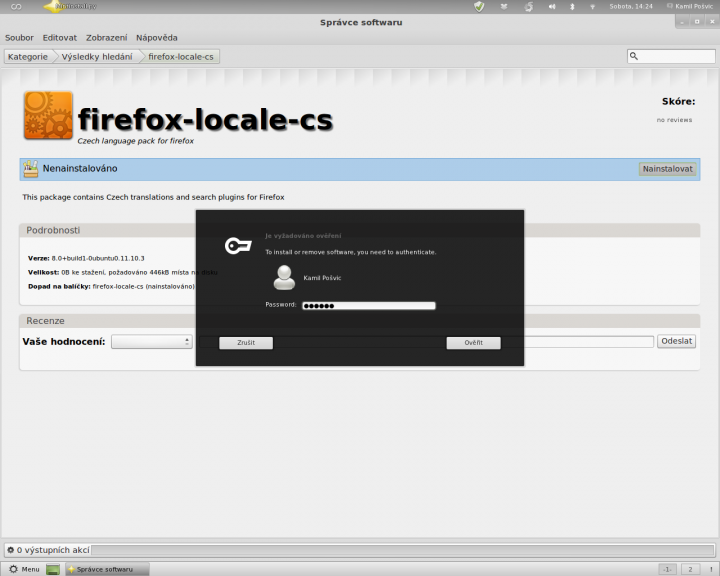The width and height of the screenshot is (720, 576).
Task: Cancel authentication with Zrušit
Action: click(x=246, y=343)
